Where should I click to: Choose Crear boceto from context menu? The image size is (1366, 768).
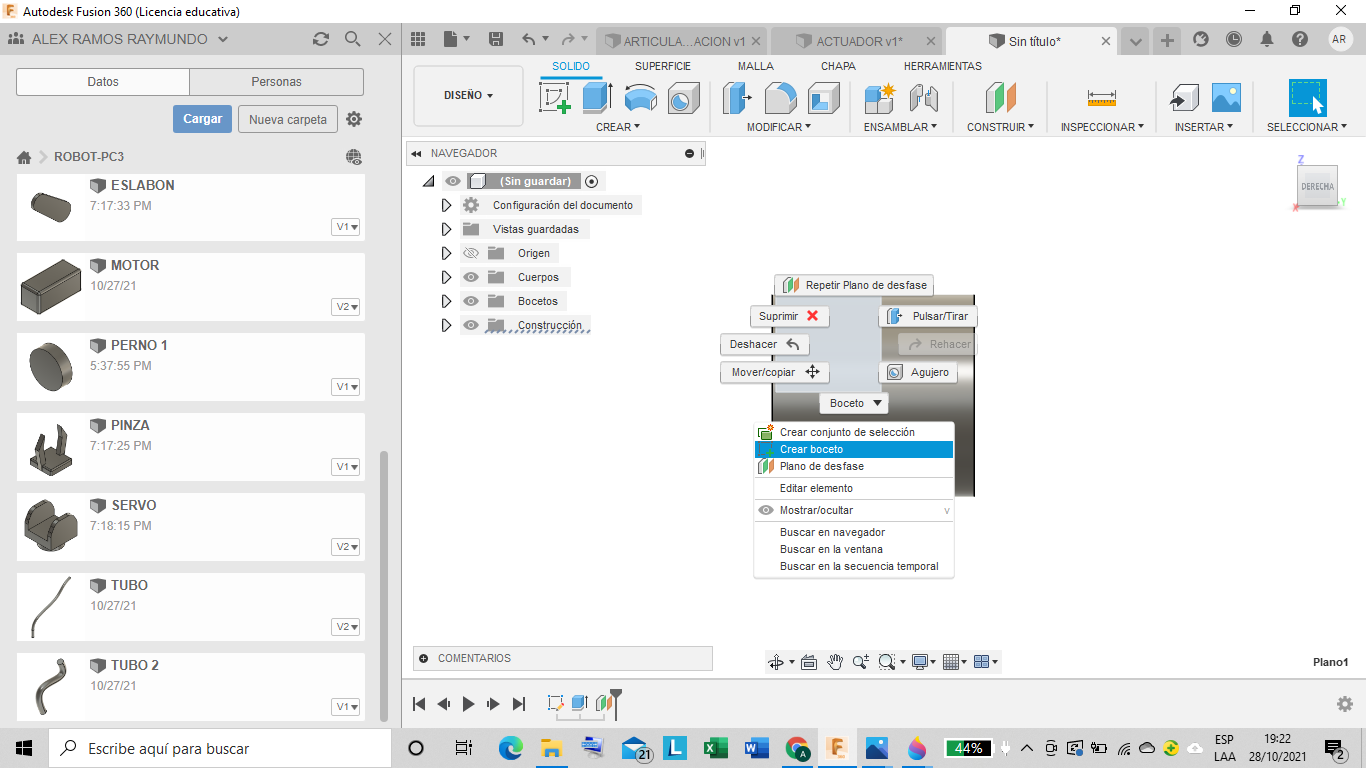click(x=854, y=449)
